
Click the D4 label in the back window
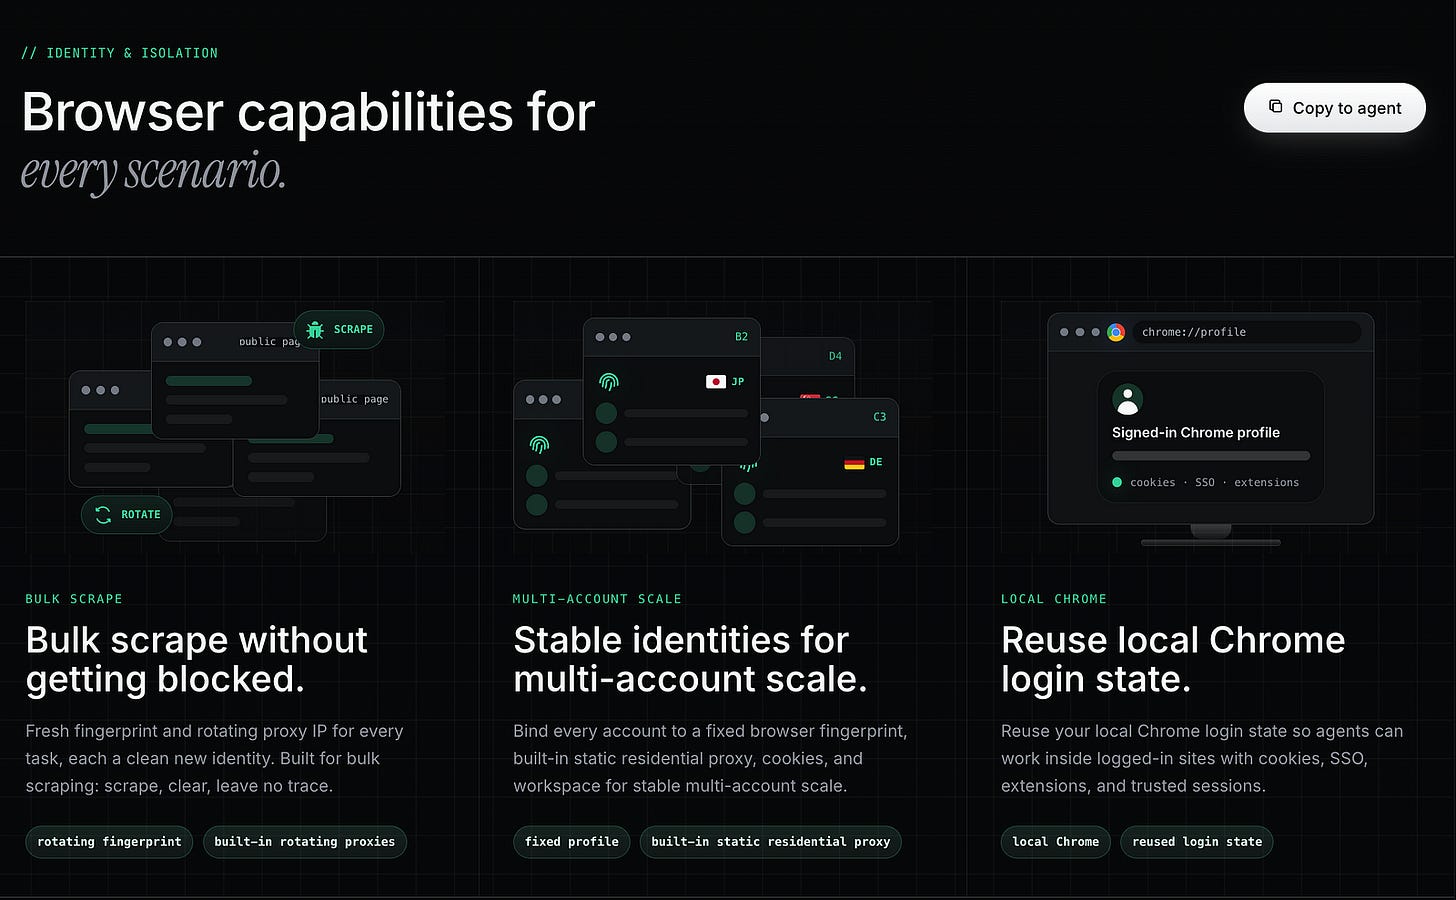[x=835, y=356]
